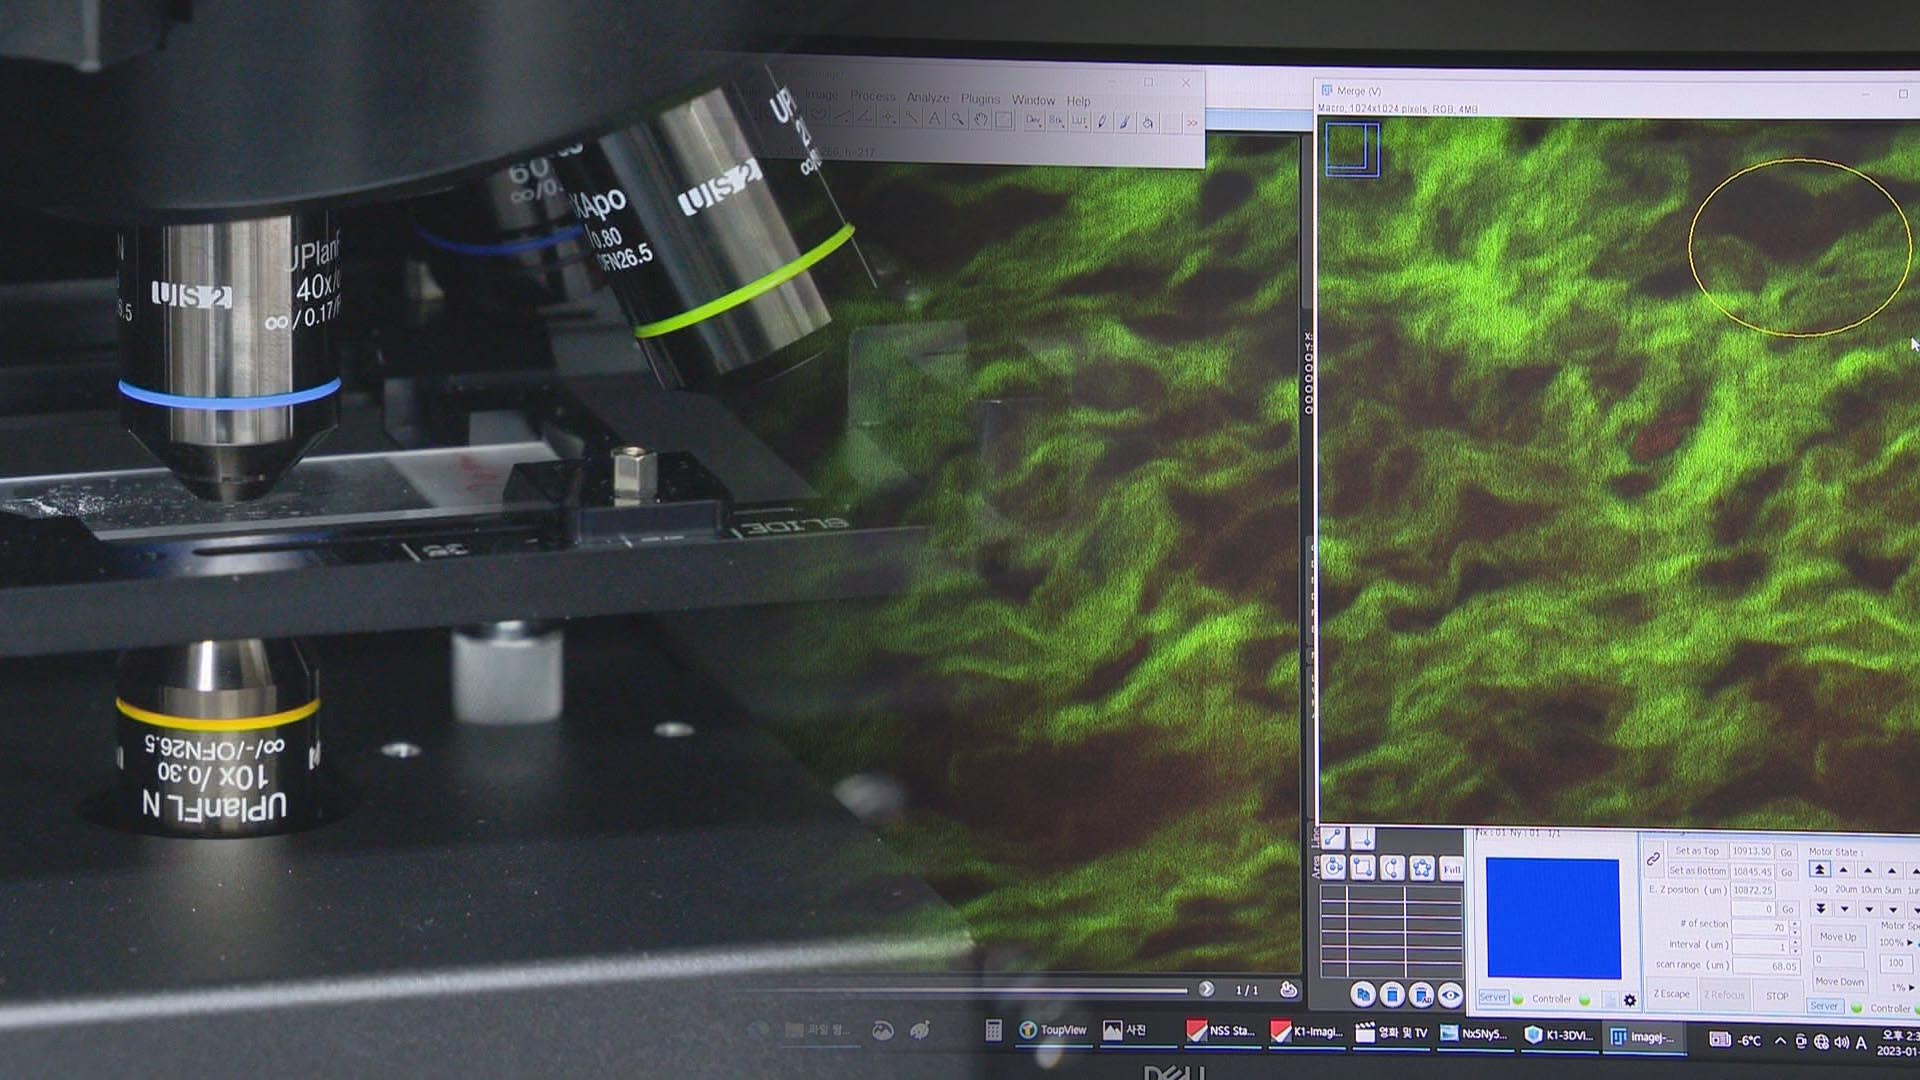
Task: Click the navigator thumbnail in Merge window
Action: [1352, 149]
